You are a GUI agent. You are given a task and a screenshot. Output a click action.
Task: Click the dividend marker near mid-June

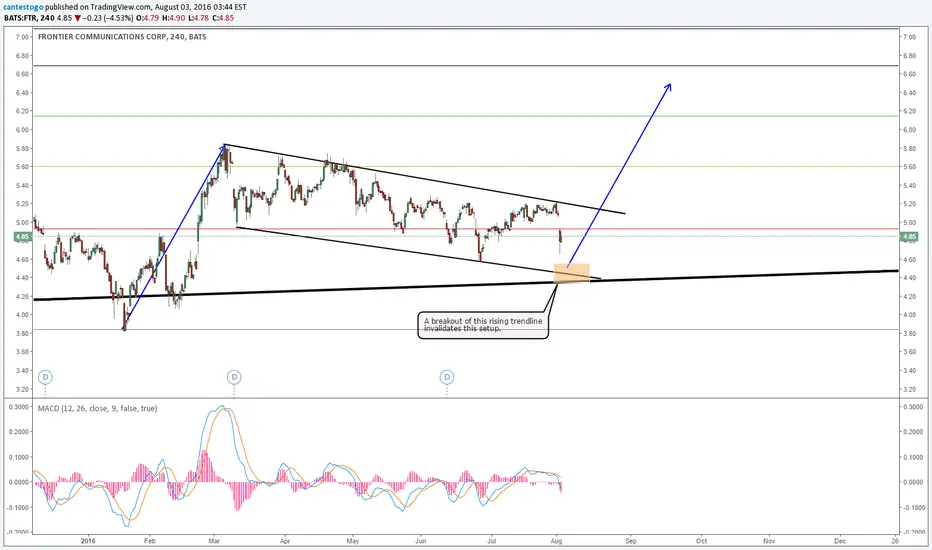[x=447, y=377]
